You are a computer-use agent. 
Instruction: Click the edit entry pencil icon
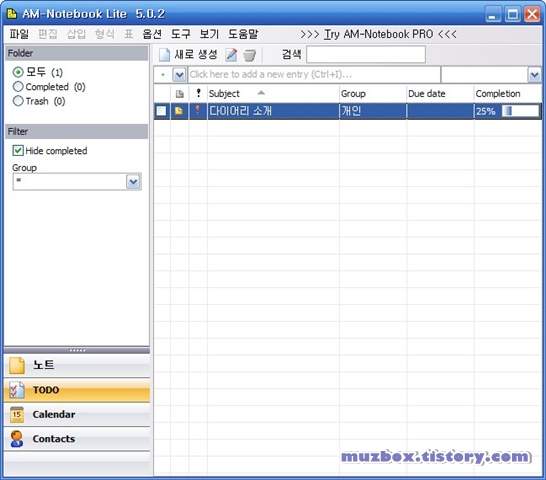(x=231, y=55)
